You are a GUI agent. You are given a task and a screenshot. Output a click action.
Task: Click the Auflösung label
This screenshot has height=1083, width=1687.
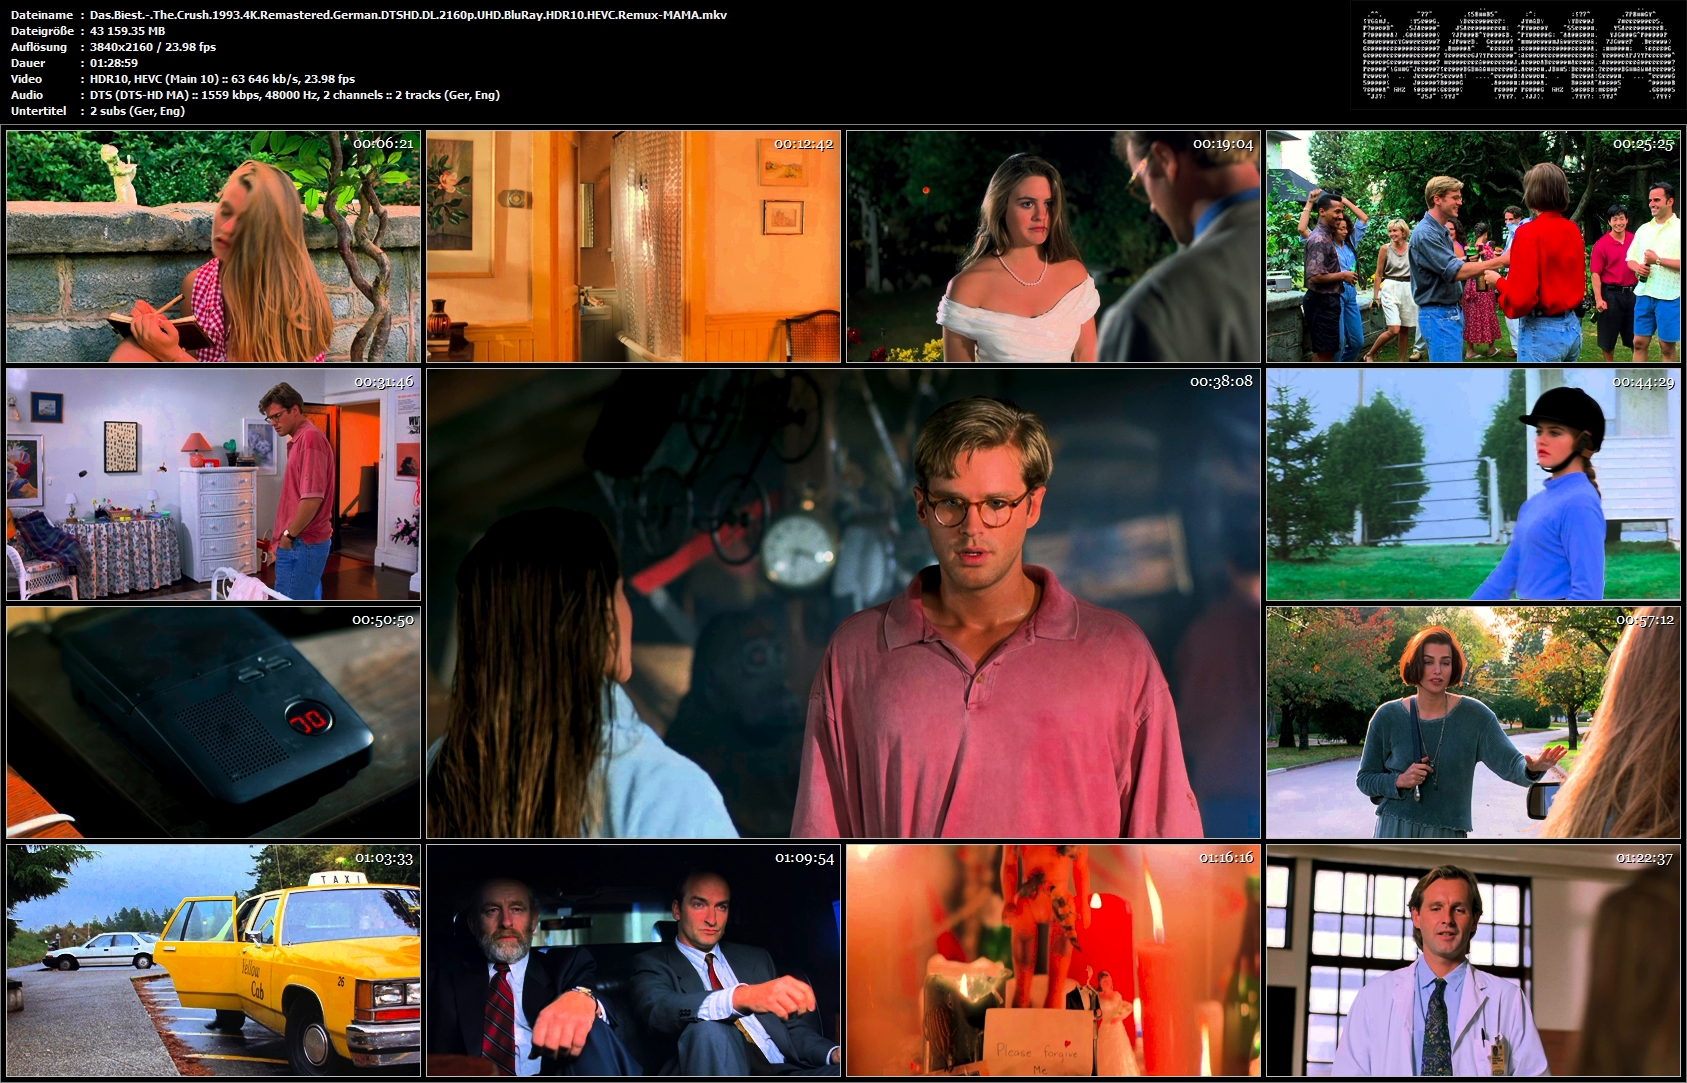39,47
